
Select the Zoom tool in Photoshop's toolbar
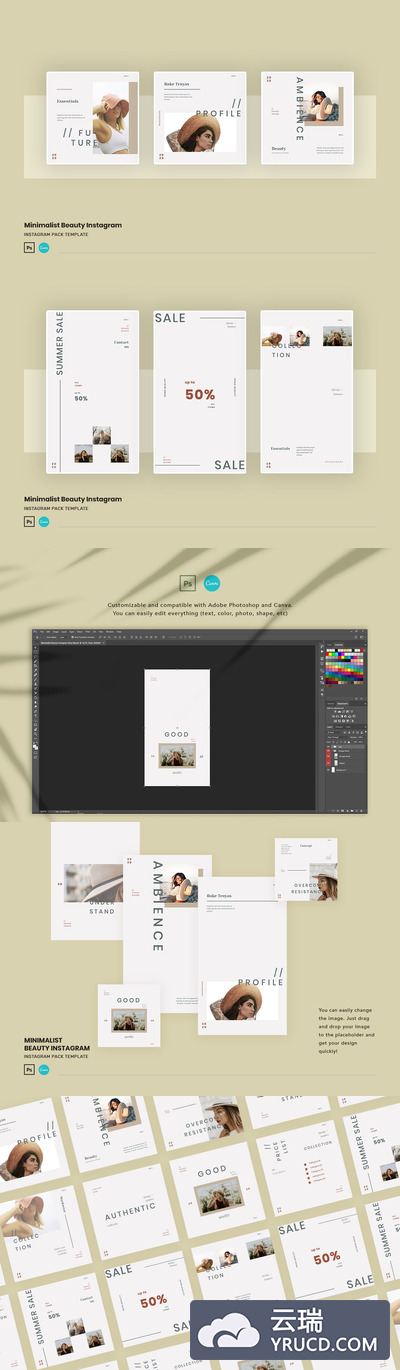tap(35, 734)
